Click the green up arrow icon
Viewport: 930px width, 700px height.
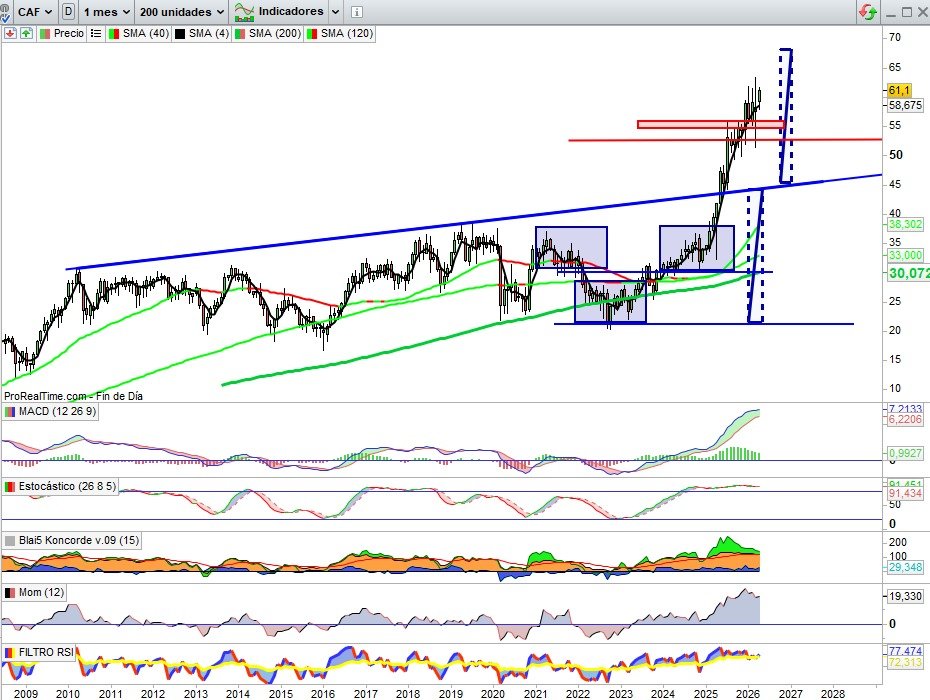[x=26, y=33]
